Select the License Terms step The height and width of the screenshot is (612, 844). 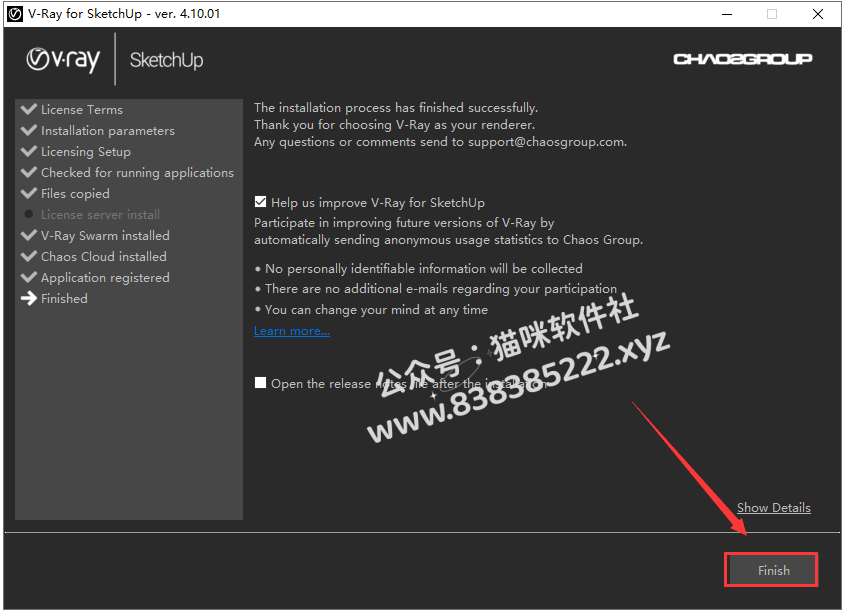pyautogui.click(x=82, y=110)
